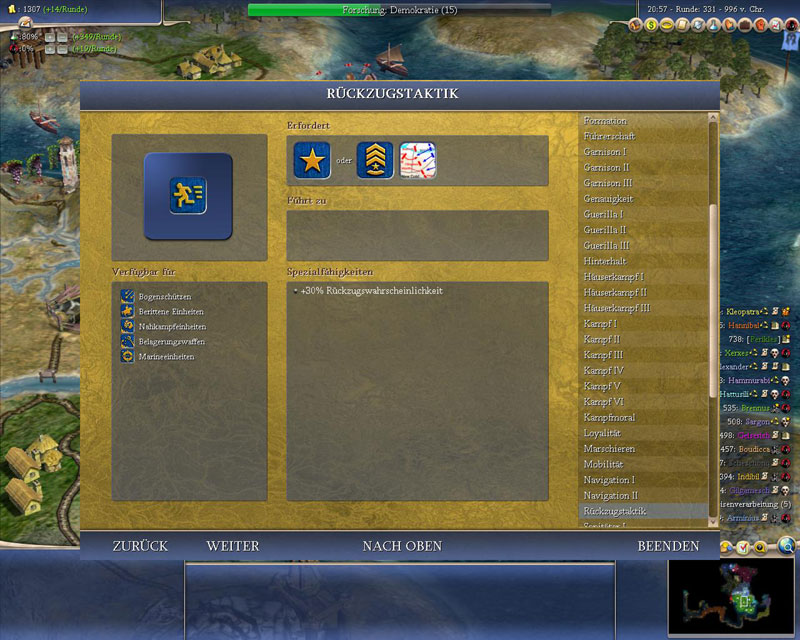Image resolution: width=800 pixels, height=640 pixels.
Task: Click the globe with magnifier icon
Action: 786,546
